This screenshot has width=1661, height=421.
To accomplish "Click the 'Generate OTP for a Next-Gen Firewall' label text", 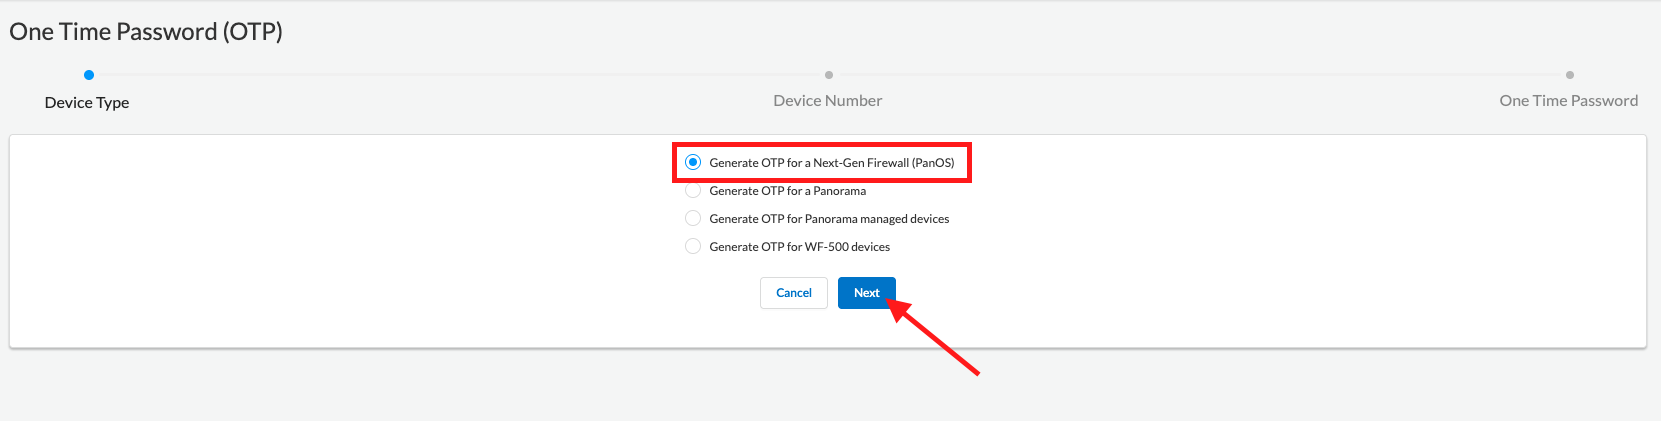I will [x=831, y=163].
